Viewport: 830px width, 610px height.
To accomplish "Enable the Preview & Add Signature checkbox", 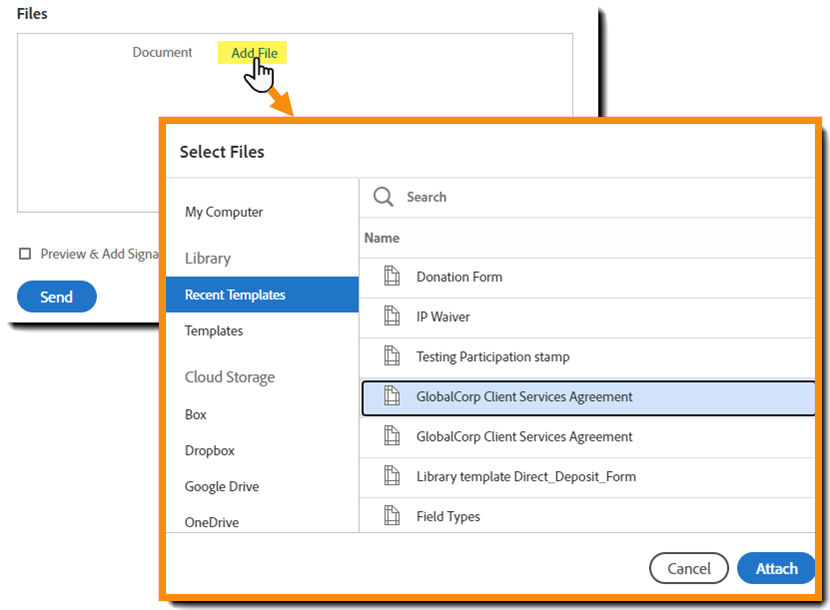I will (24, 253).
